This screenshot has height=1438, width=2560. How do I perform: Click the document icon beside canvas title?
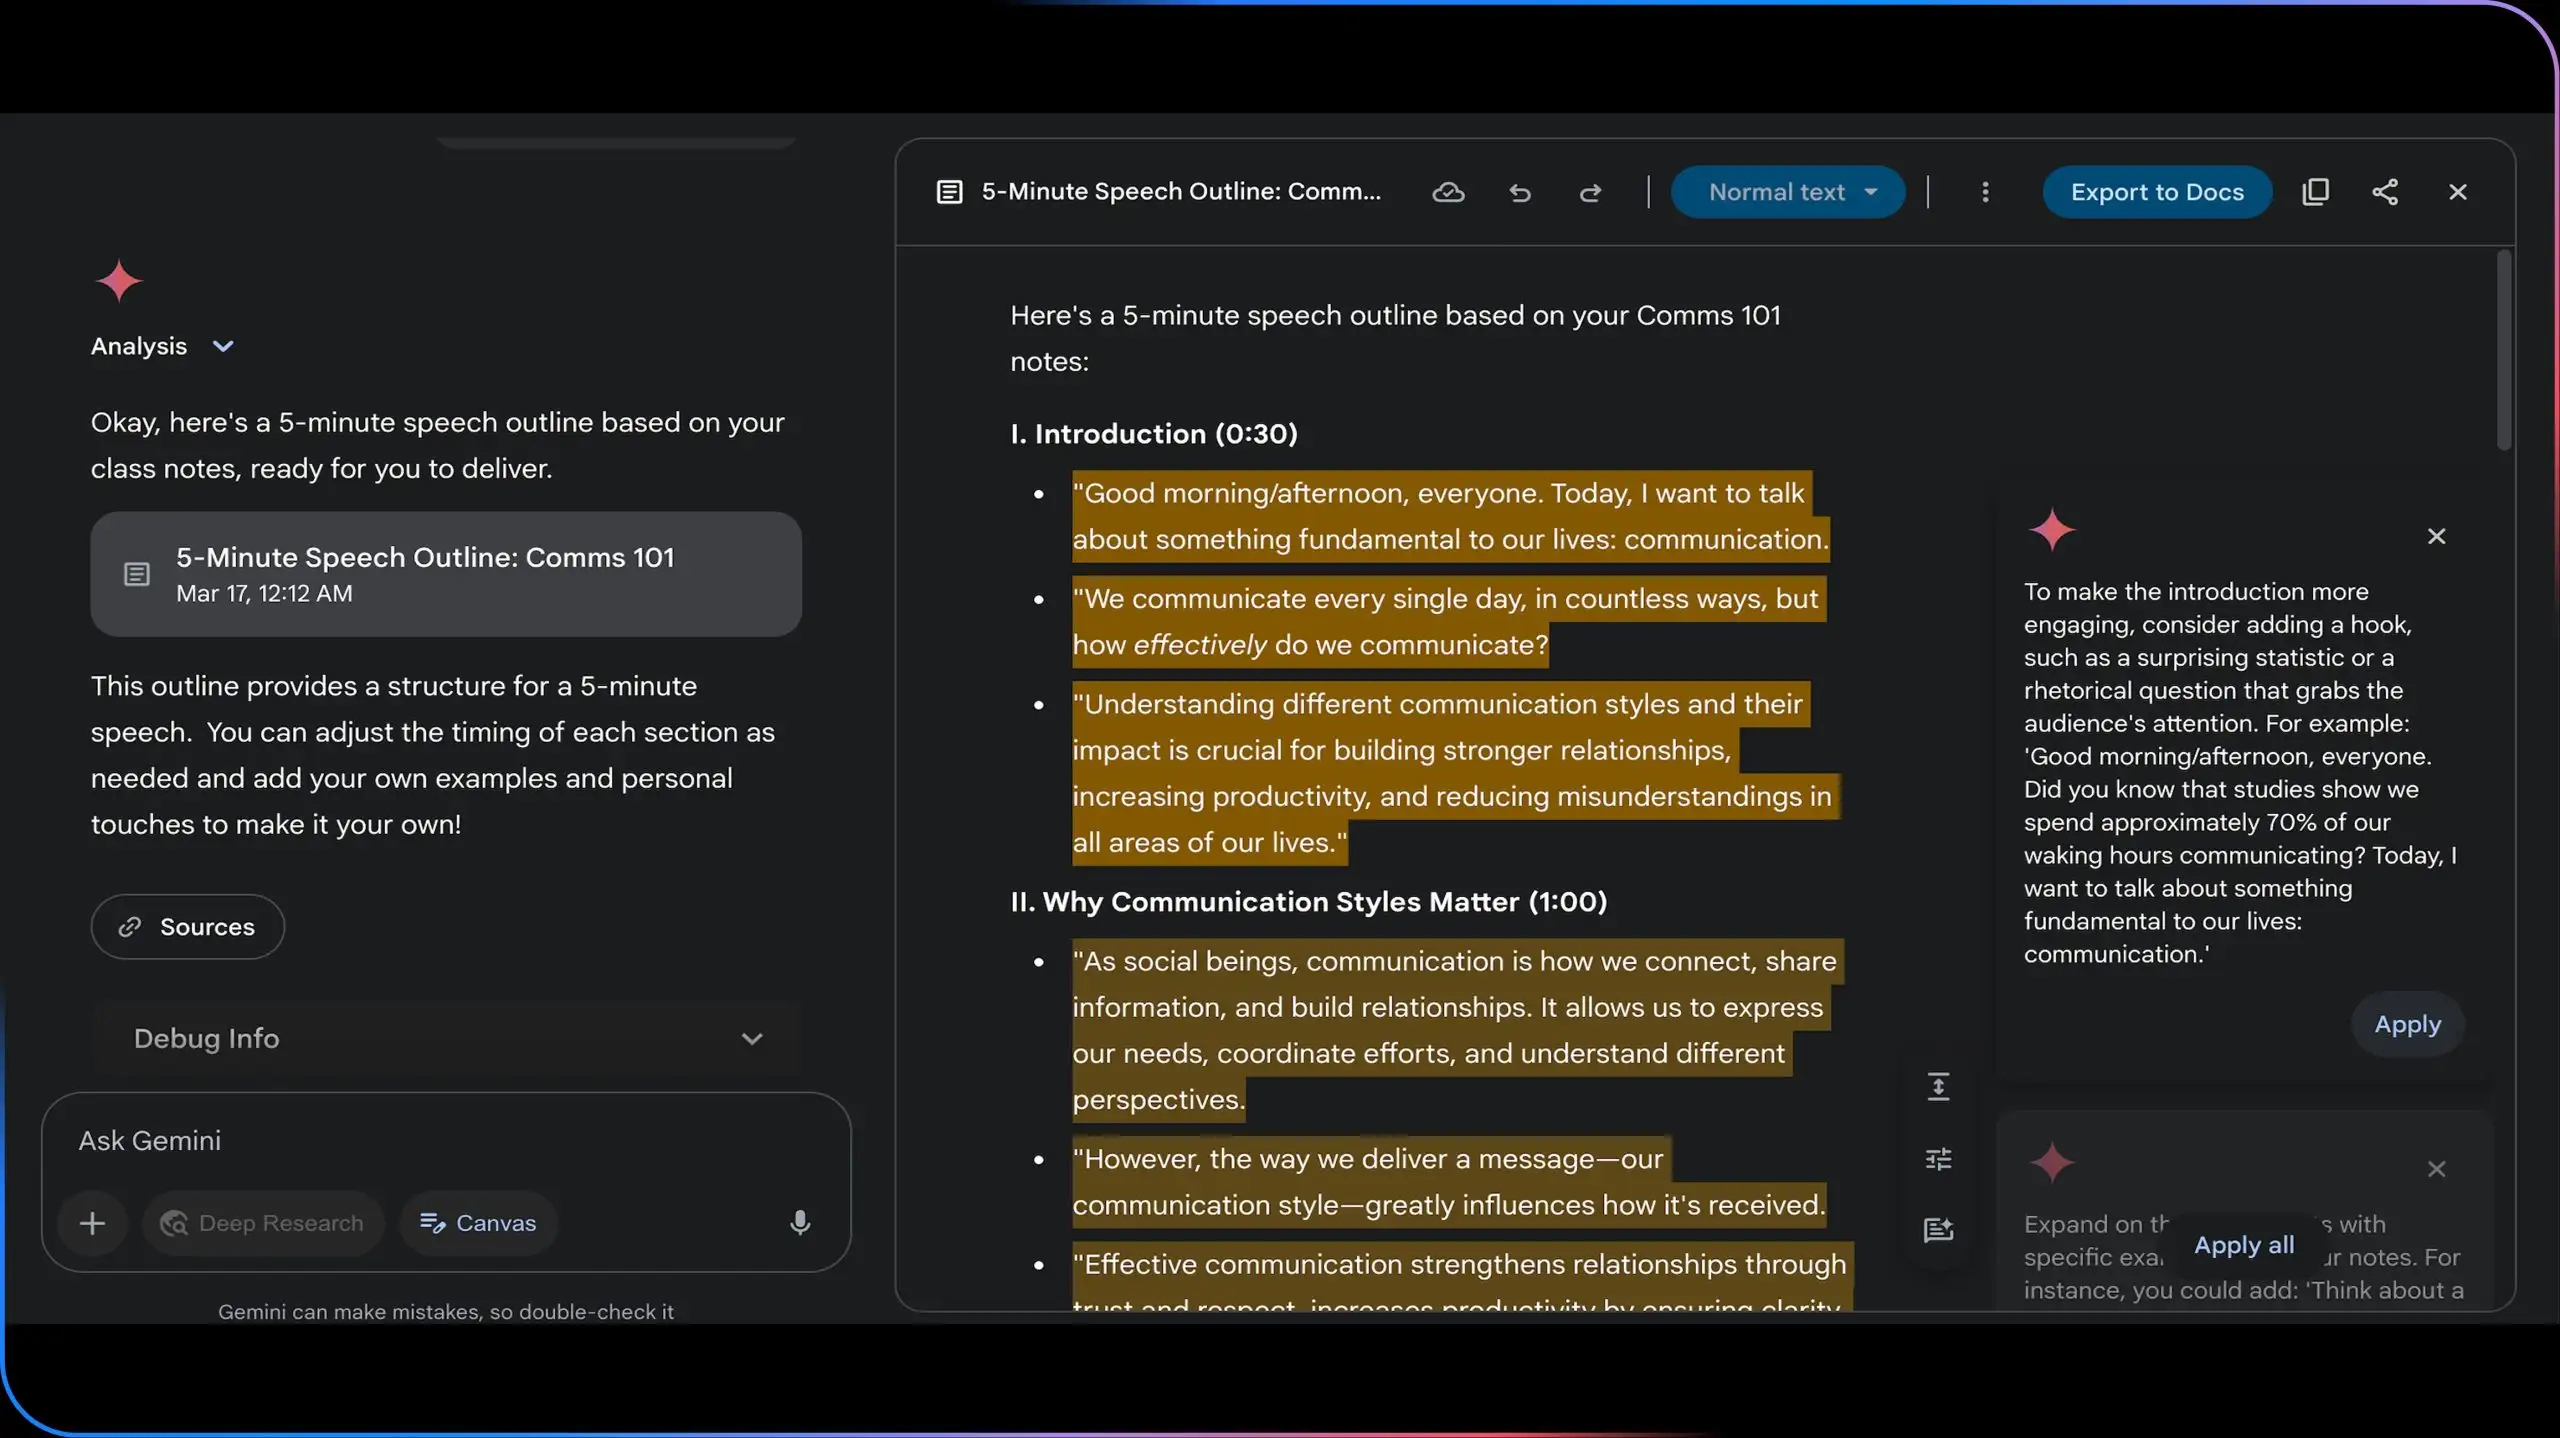click(x=949, y=192)
